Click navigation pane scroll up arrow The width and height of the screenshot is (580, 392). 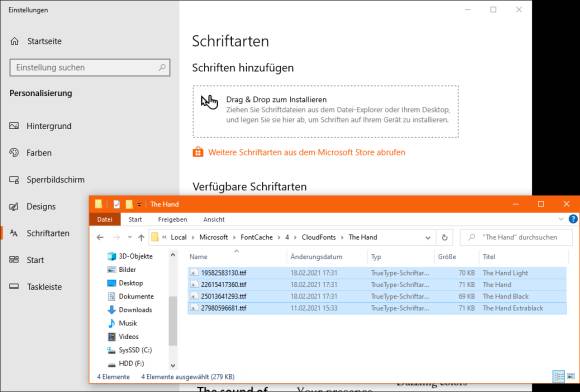coord(173,255)
